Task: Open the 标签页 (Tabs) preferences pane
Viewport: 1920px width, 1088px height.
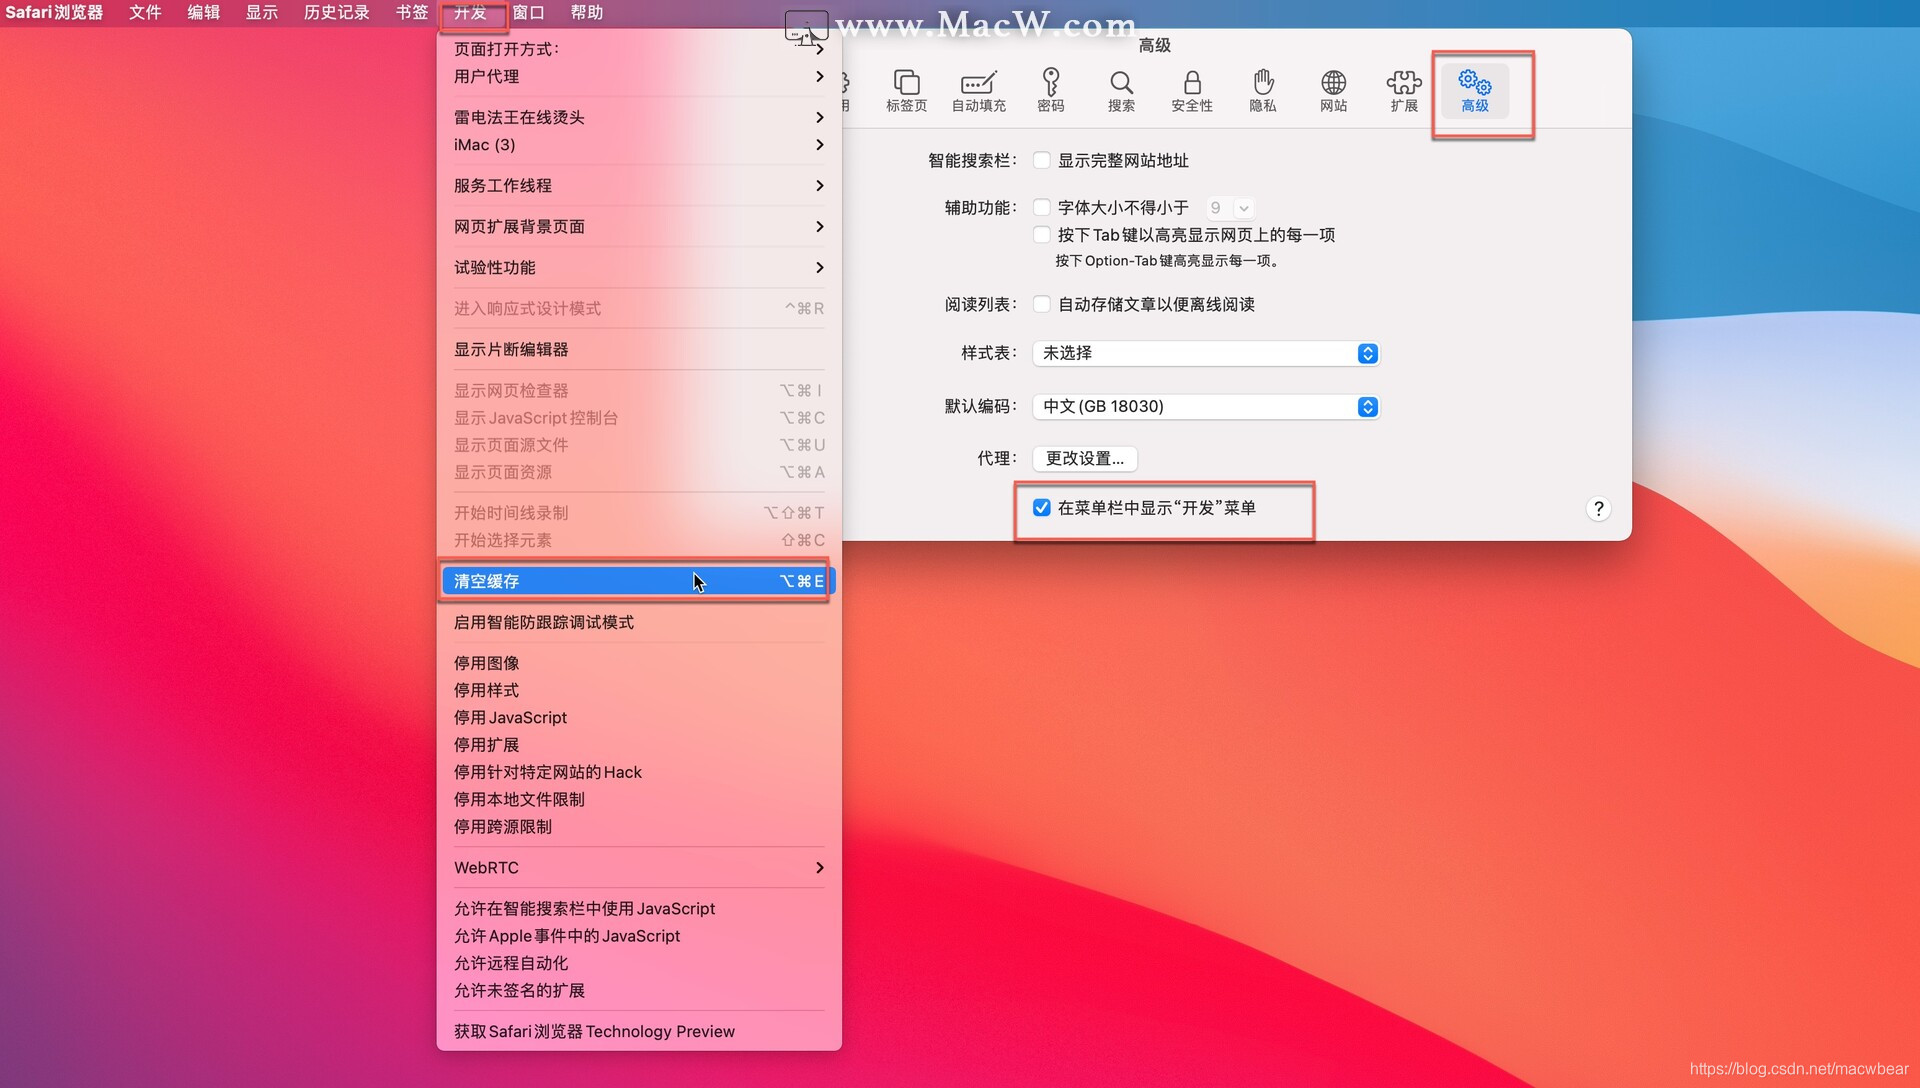Action: pyautogui.click(x=906, y=90)
